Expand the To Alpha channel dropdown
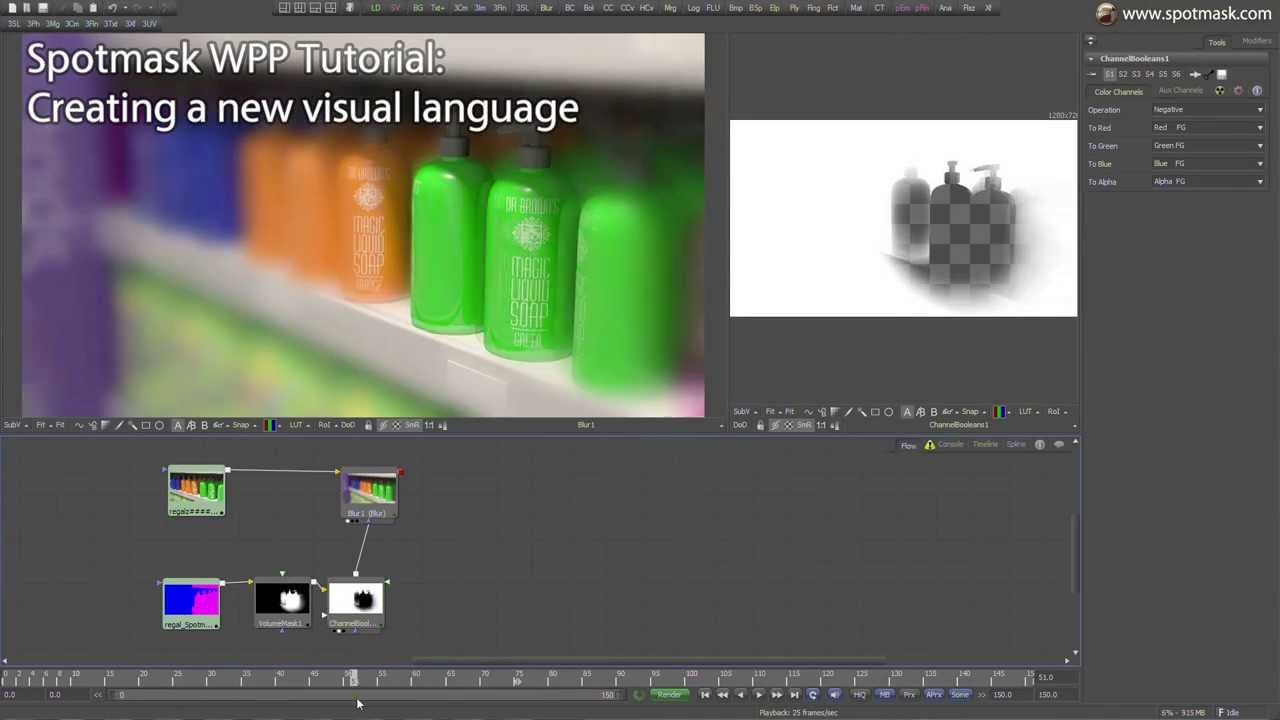This screenshot has width=1280, height=720. 1207,182
